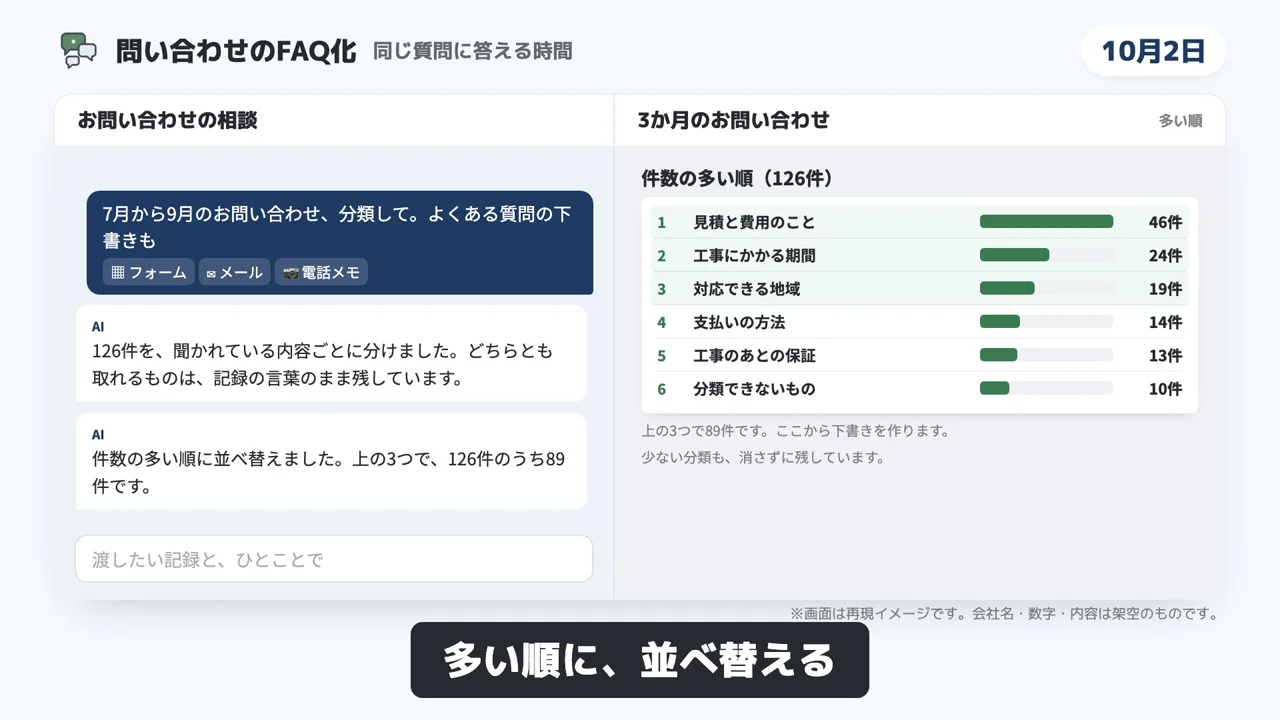Click the progress bar for 工事にかかる期間
1280x720 pixels.
coord(1046,255)
